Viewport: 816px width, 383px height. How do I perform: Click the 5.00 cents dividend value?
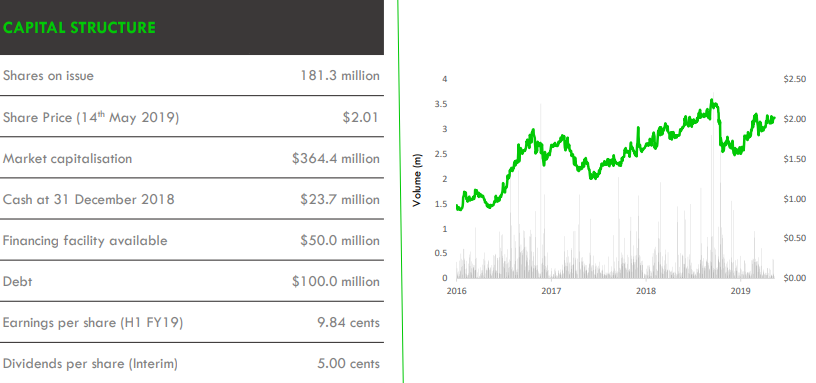(x=348, y=364)
